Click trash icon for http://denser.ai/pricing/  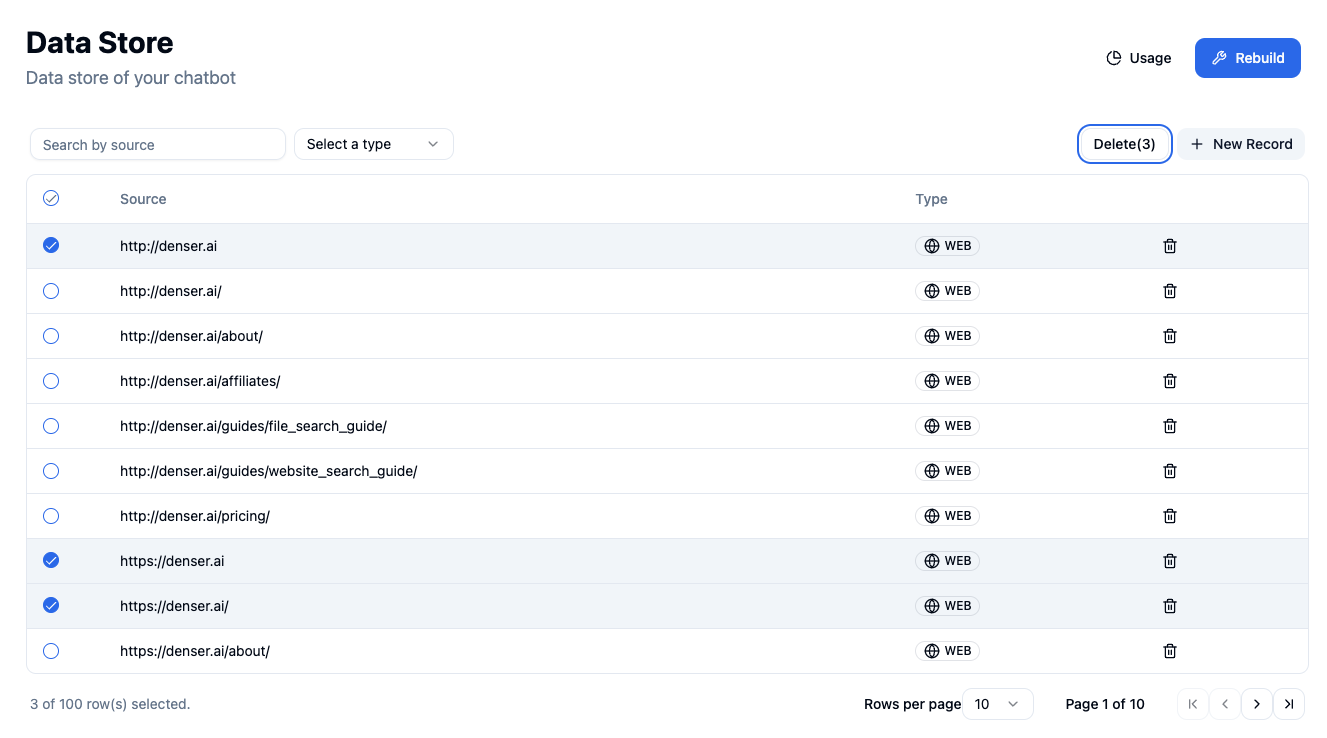pos(1169,516)
